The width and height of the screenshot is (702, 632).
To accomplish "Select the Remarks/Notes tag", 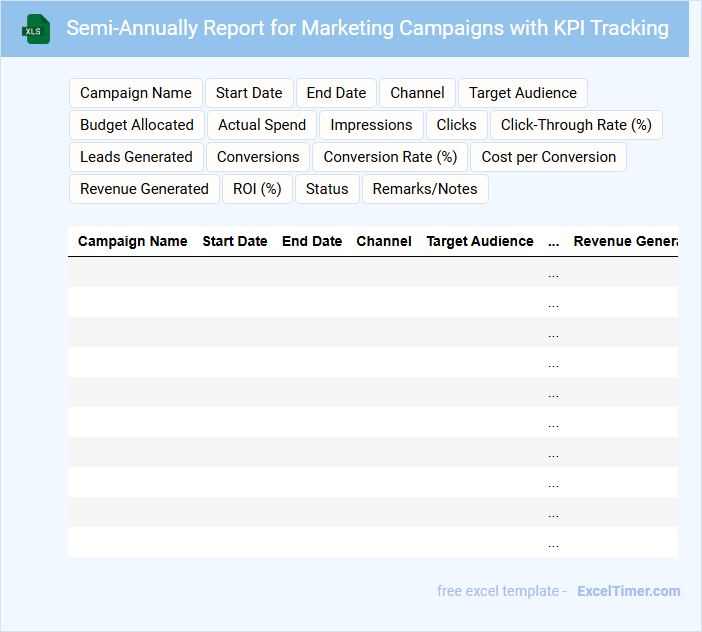I will 425,189.
